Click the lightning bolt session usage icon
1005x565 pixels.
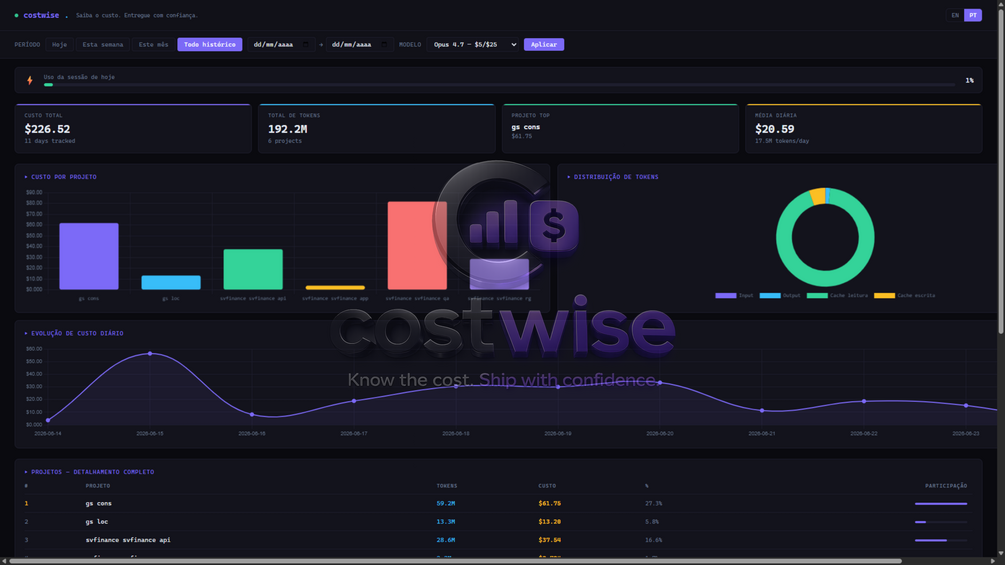tap(29, 81)
